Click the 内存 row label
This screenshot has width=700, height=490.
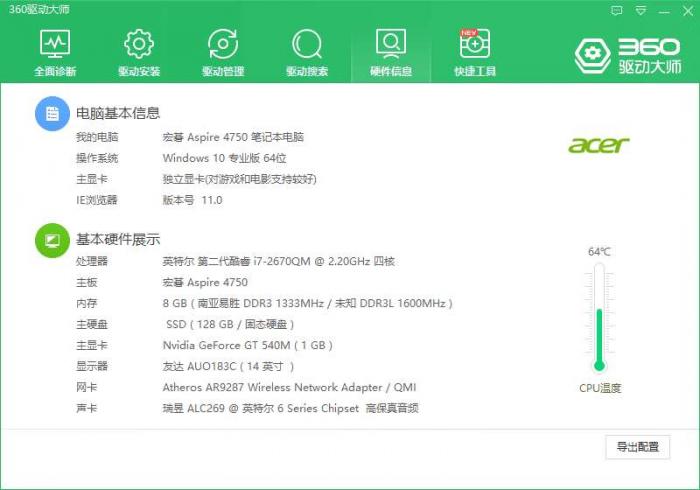click(x=87, y=303)
